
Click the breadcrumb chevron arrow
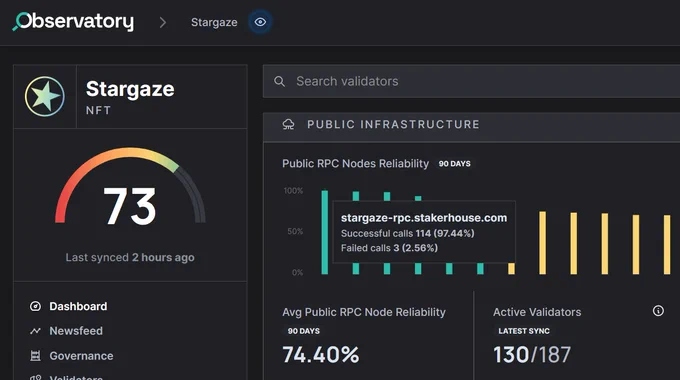pyautogui.click(x=163, y=22)
